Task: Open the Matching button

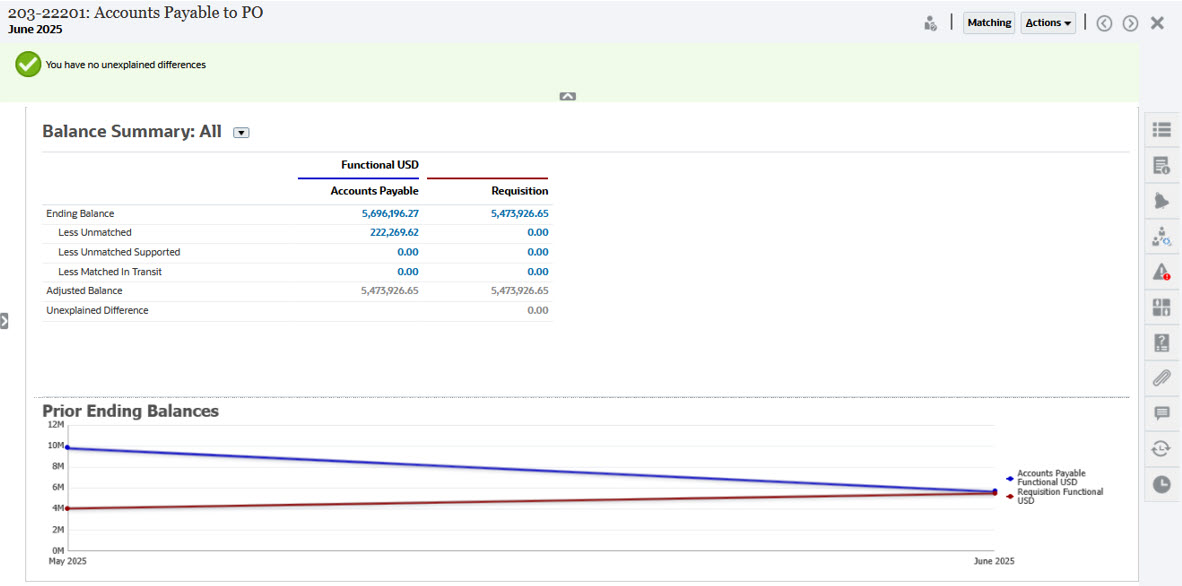Action: [x=989, y=23]
